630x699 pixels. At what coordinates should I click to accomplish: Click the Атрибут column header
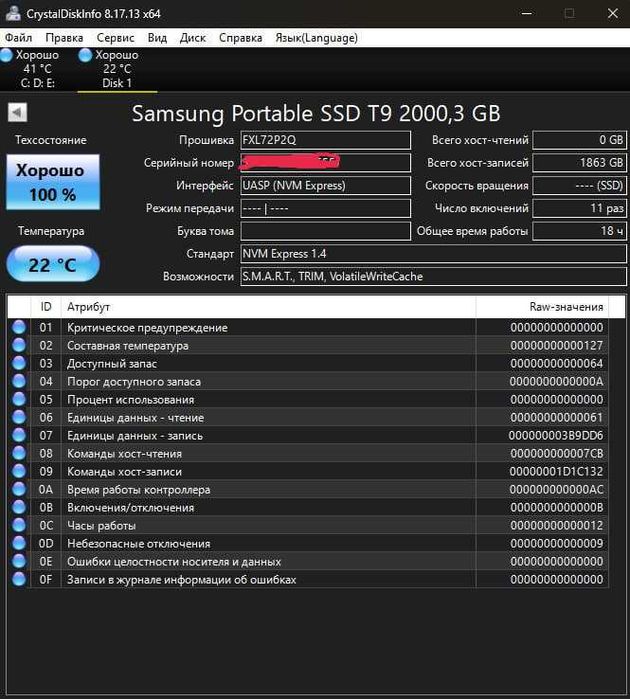click(268, 307)
